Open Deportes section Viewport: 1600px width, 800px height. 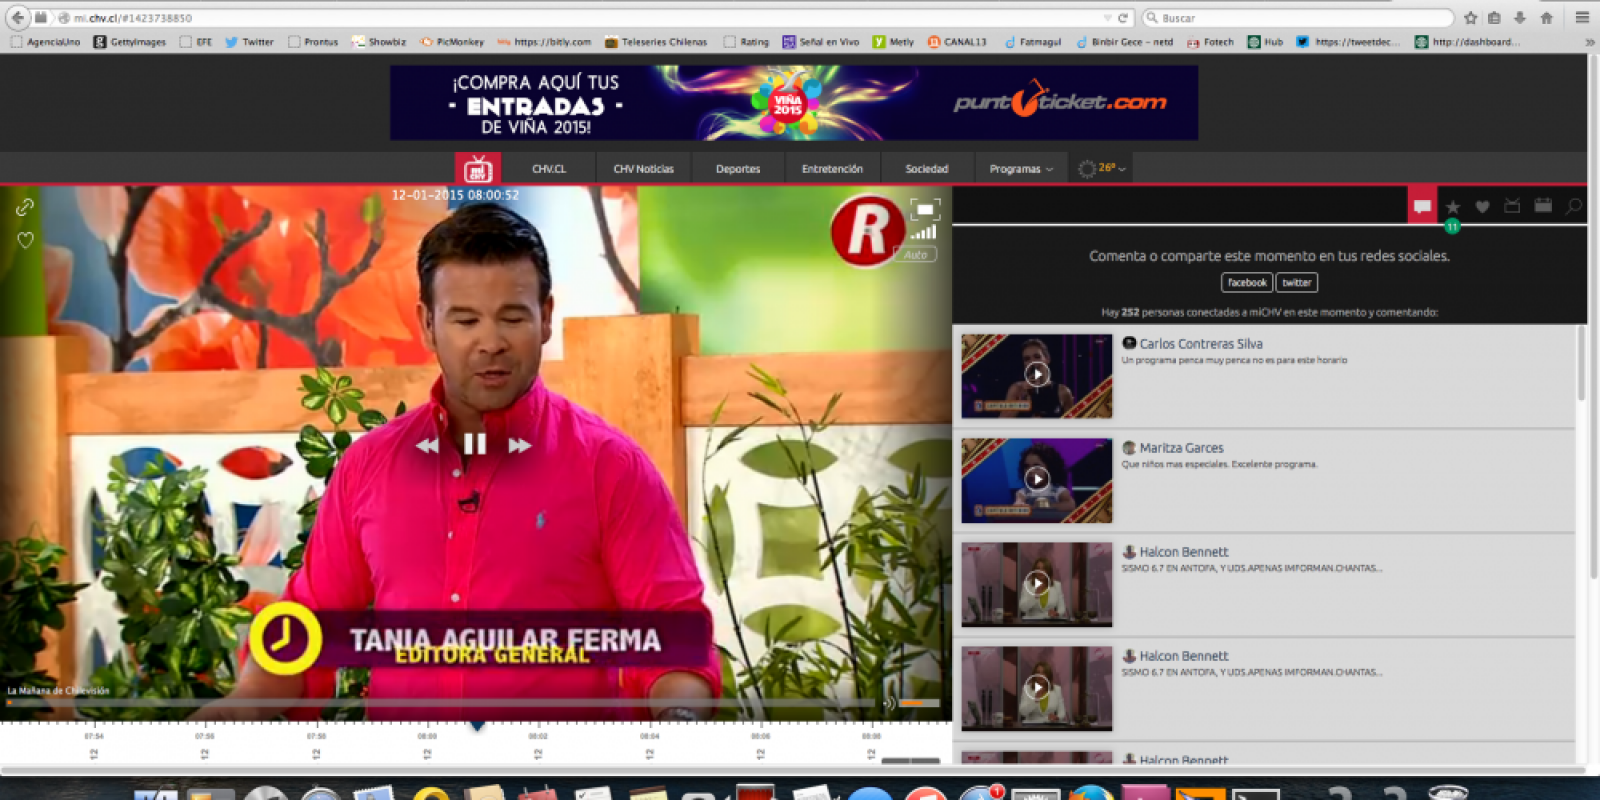pos(738,169)
